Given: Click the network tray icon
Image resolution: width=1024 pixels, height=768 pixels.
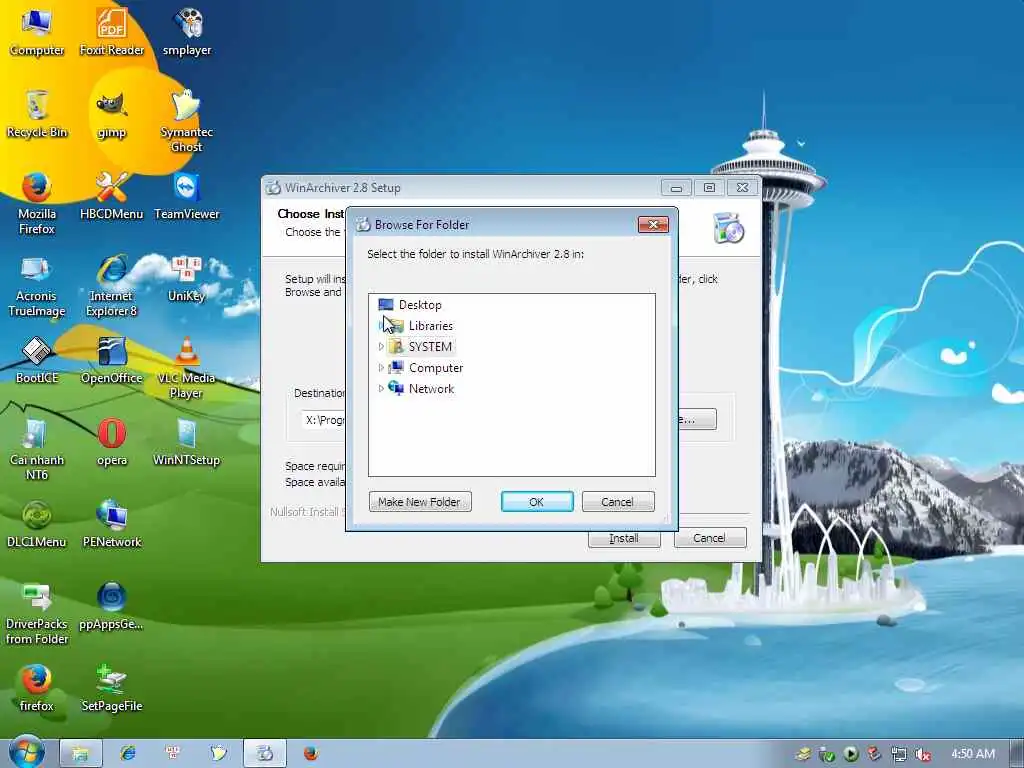Looking at the screenshot, I should [899, 754].
